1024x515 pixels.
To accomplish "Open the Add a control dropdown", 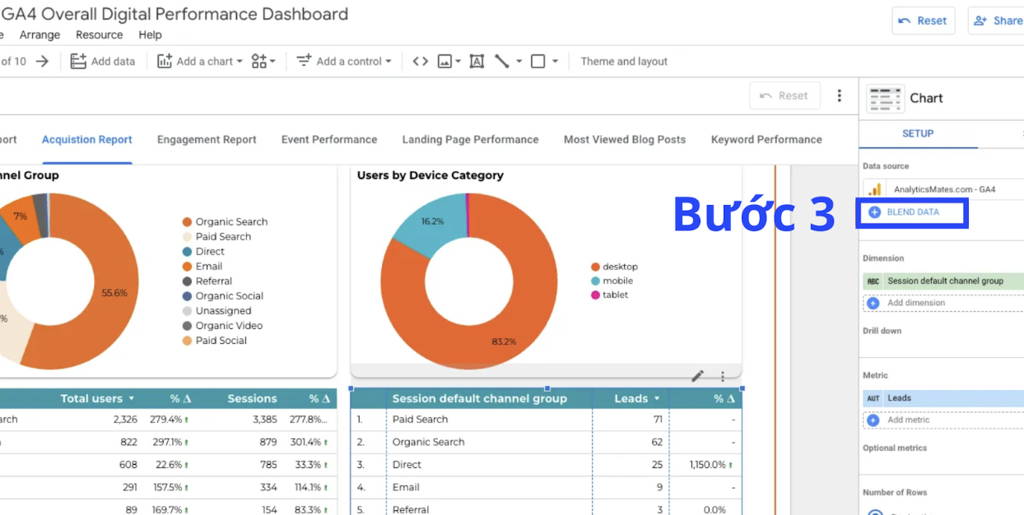I will click(344, 61).
